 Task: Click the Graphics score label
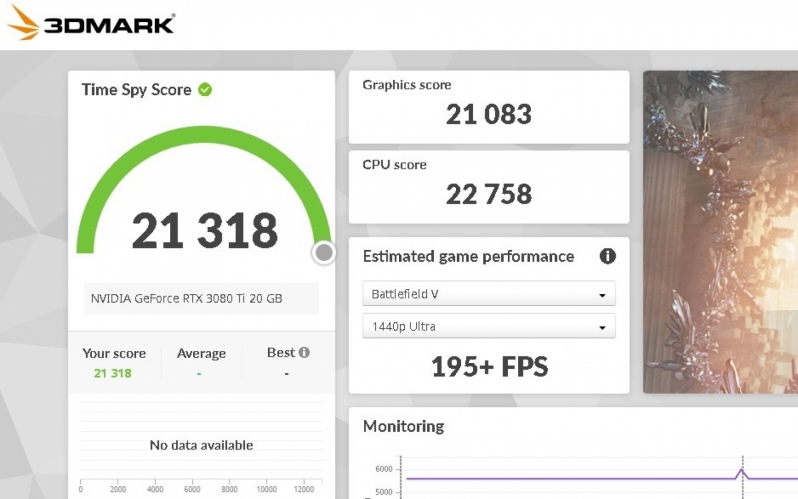[407, 85]
